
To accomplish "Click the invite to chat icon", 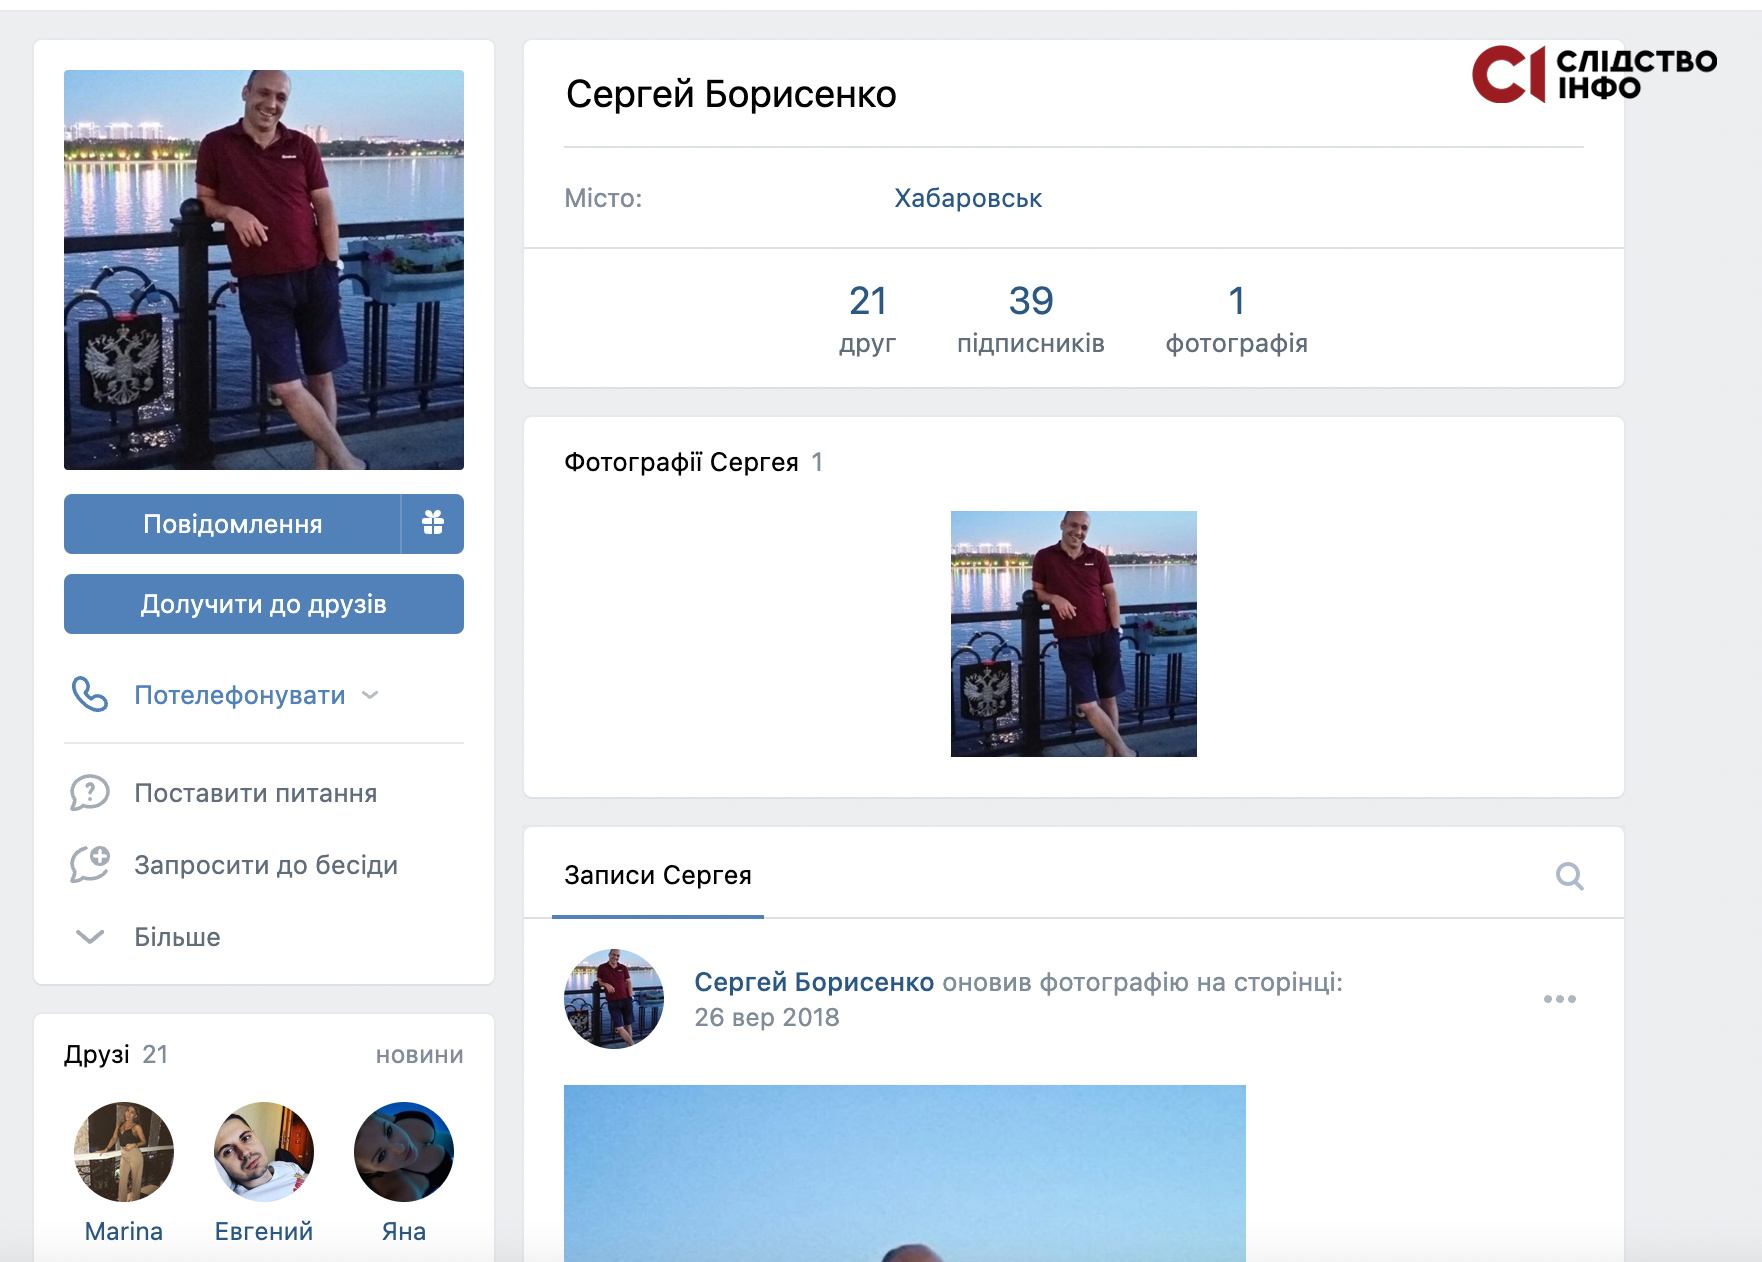I will click(x=89, y=864).
